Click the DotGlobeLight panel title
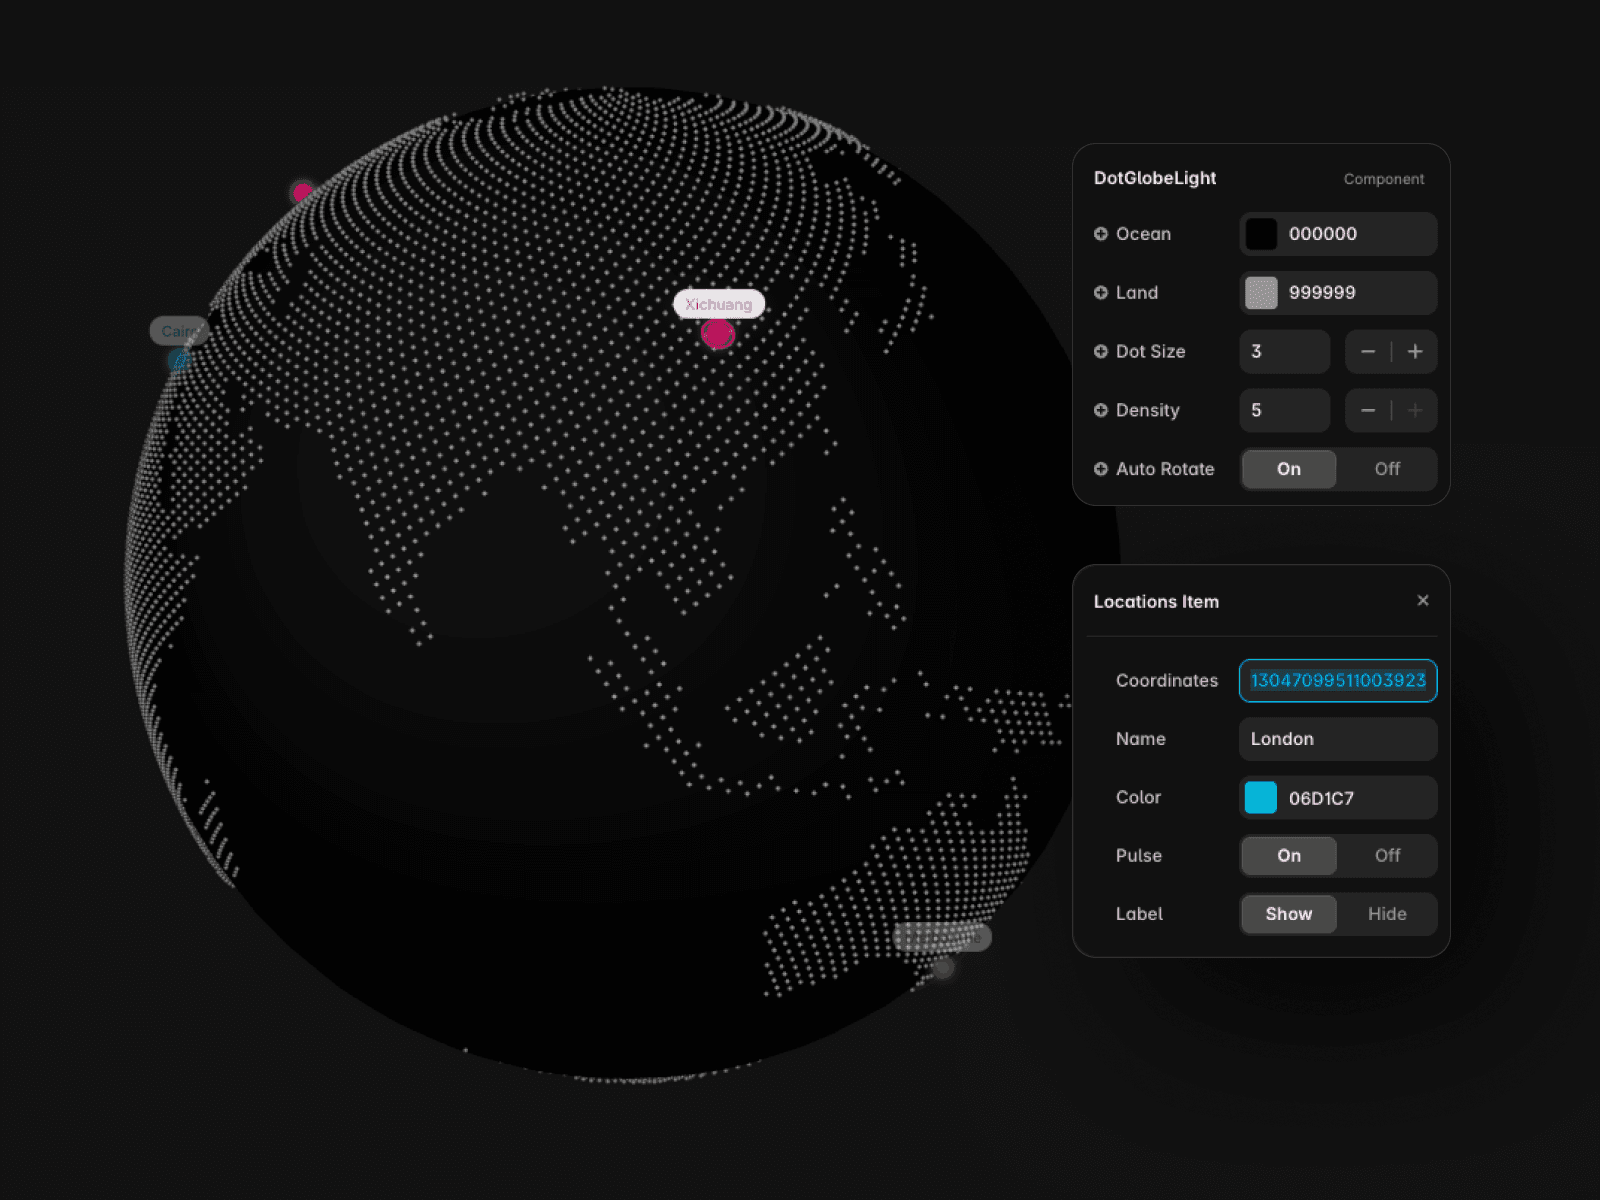This screenshot has height=1200, width=1600. click(x=1155, y=178)
